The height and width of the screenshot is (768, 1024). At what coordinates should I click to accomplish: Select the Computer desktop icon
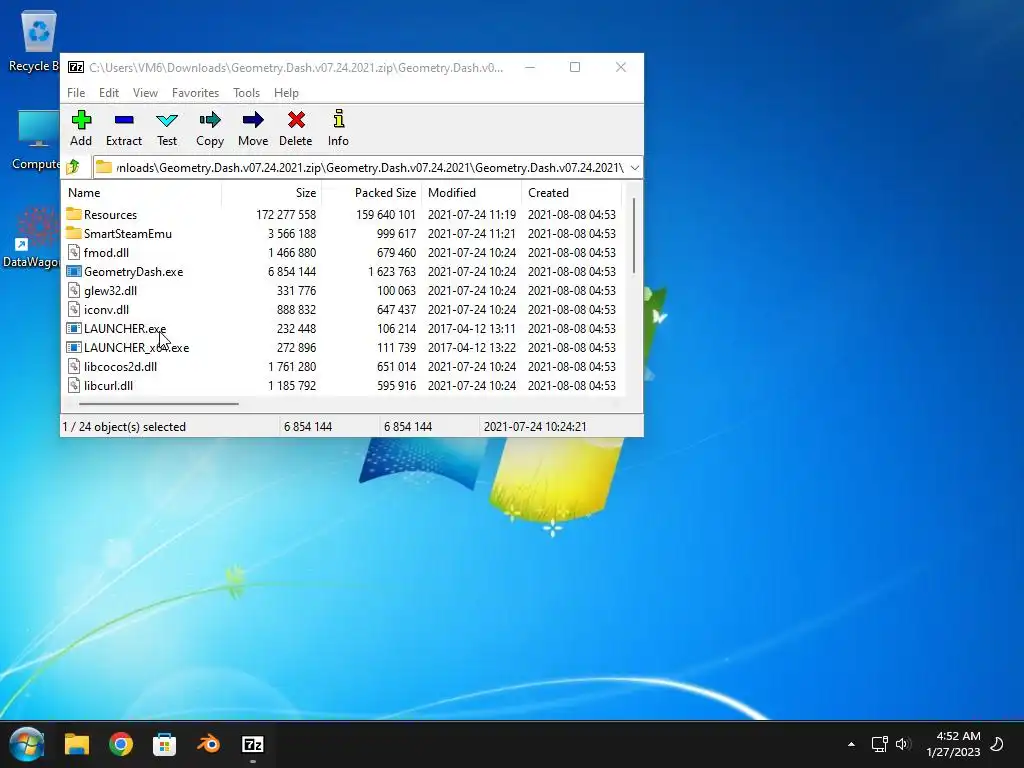tap(35, 140)
